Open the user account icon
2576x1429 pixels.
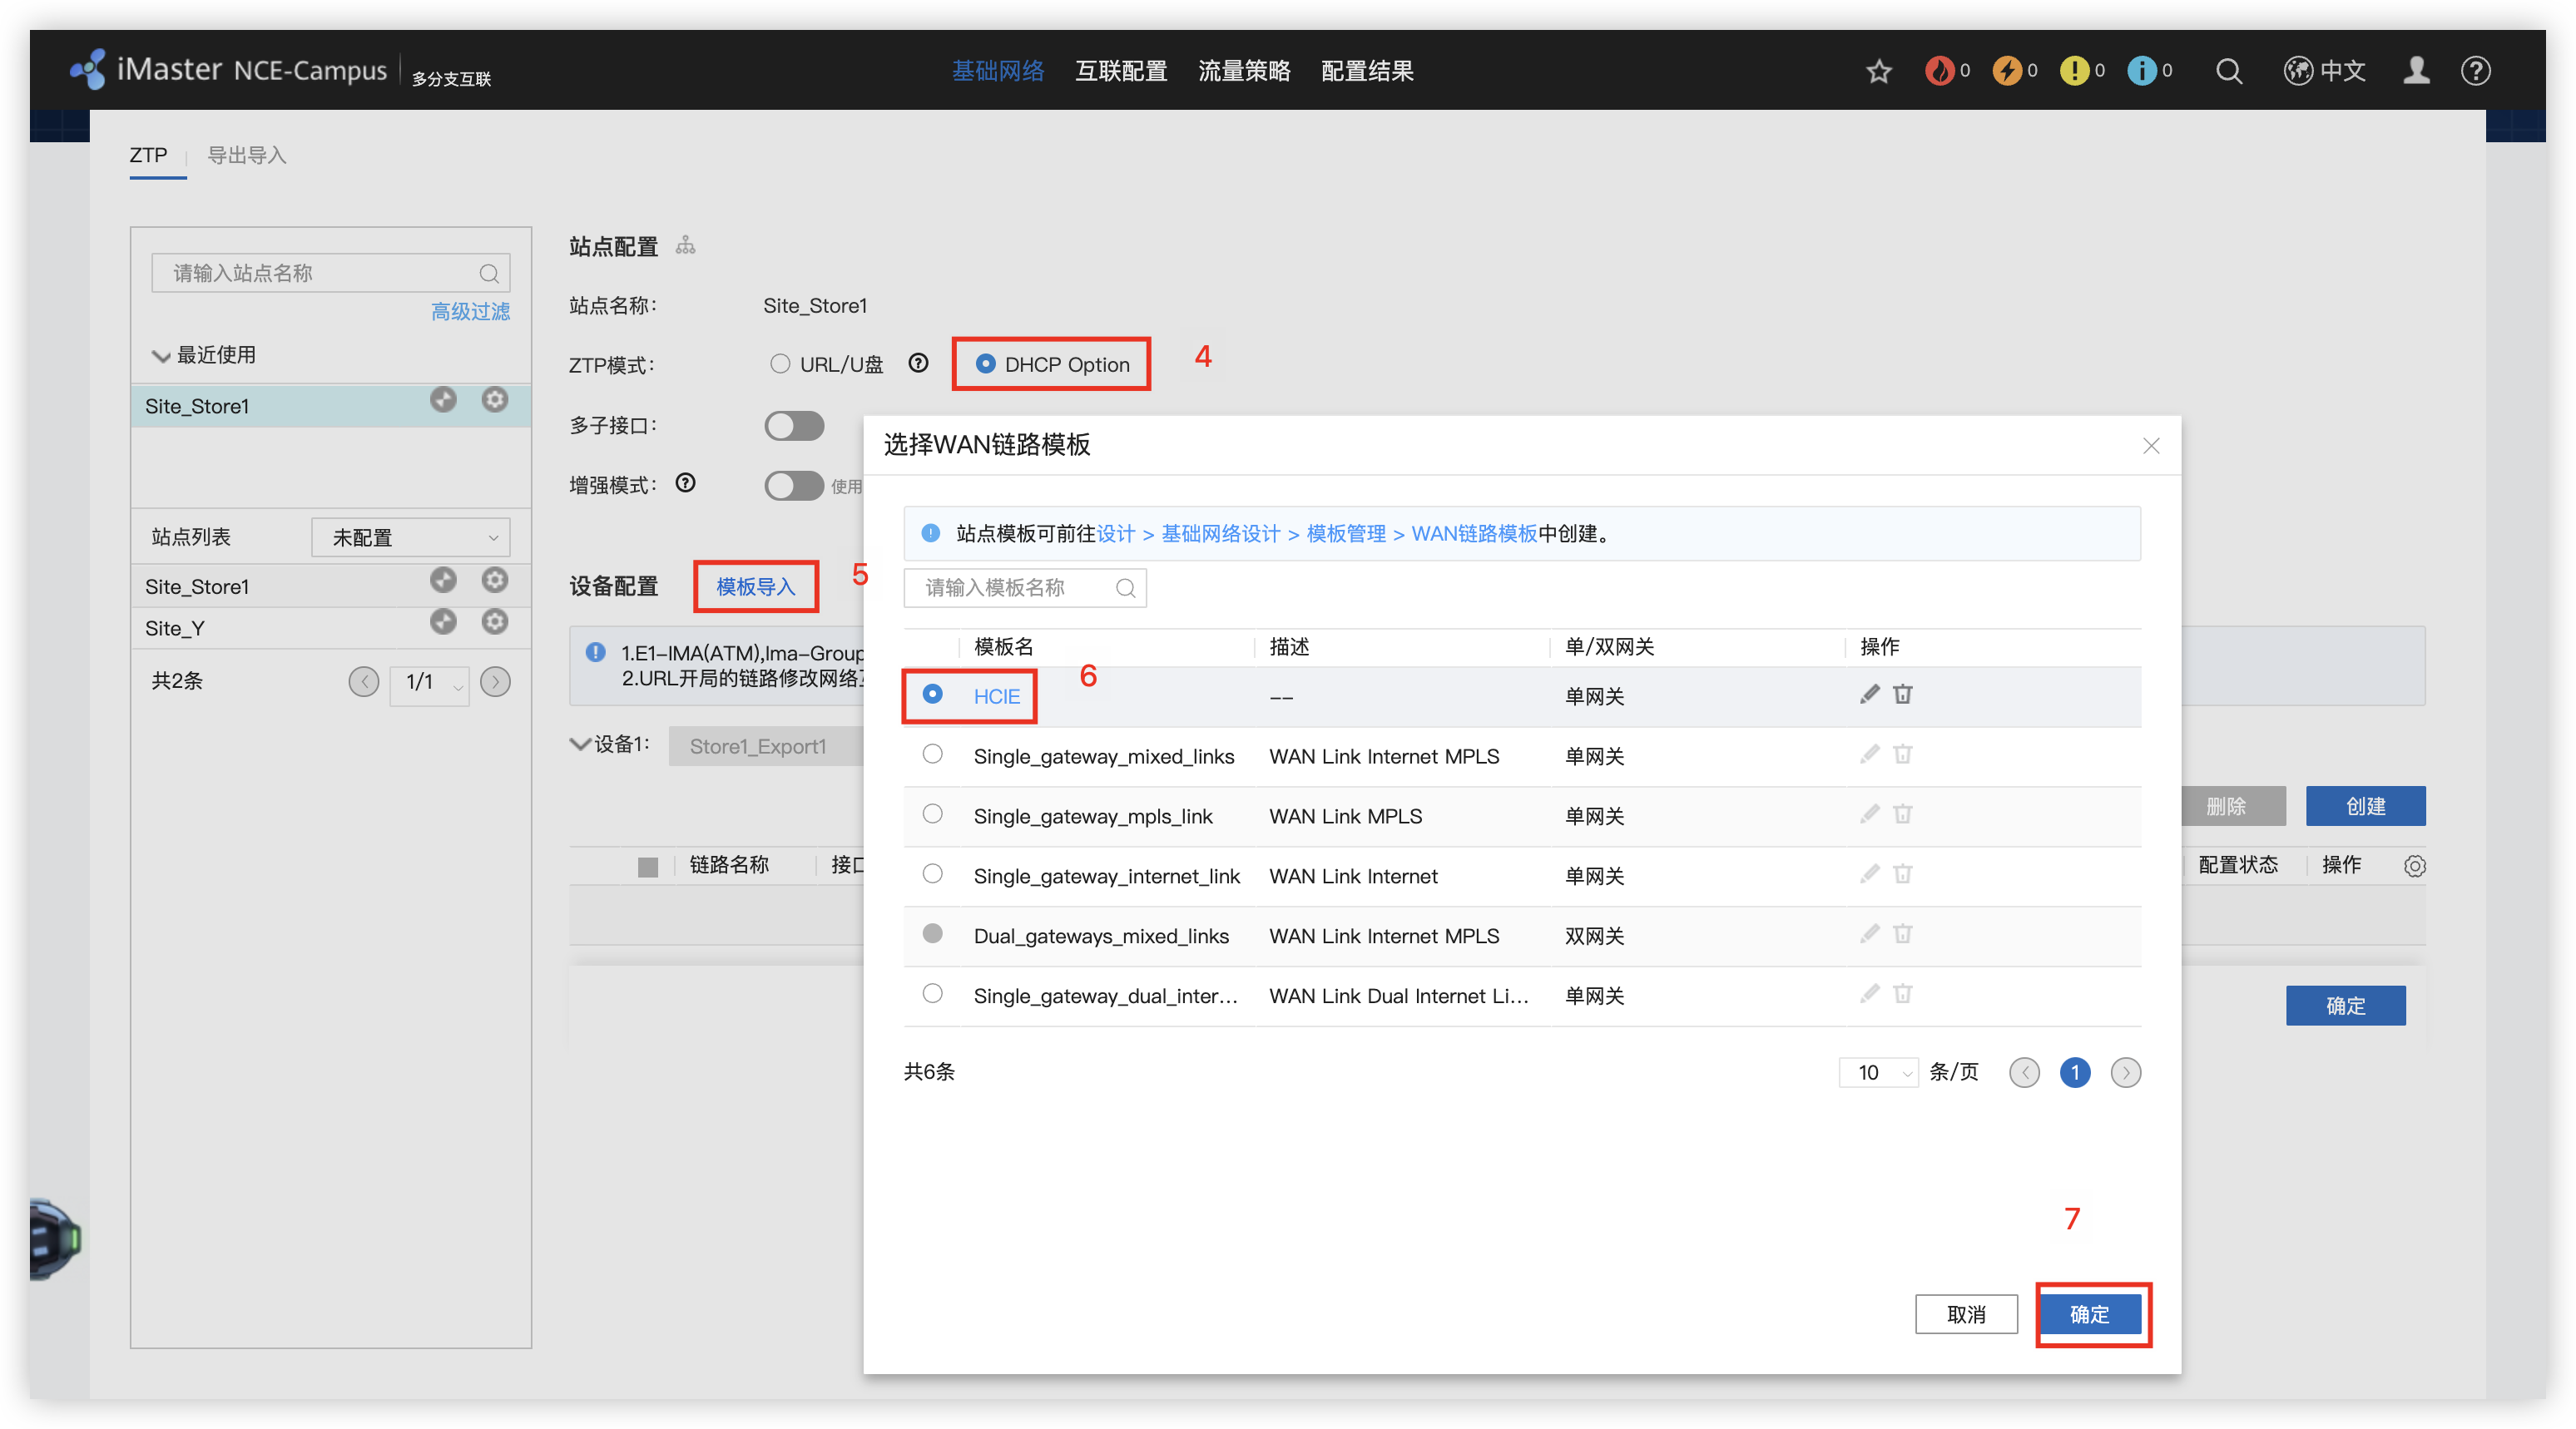click(x=2416, y=71)
